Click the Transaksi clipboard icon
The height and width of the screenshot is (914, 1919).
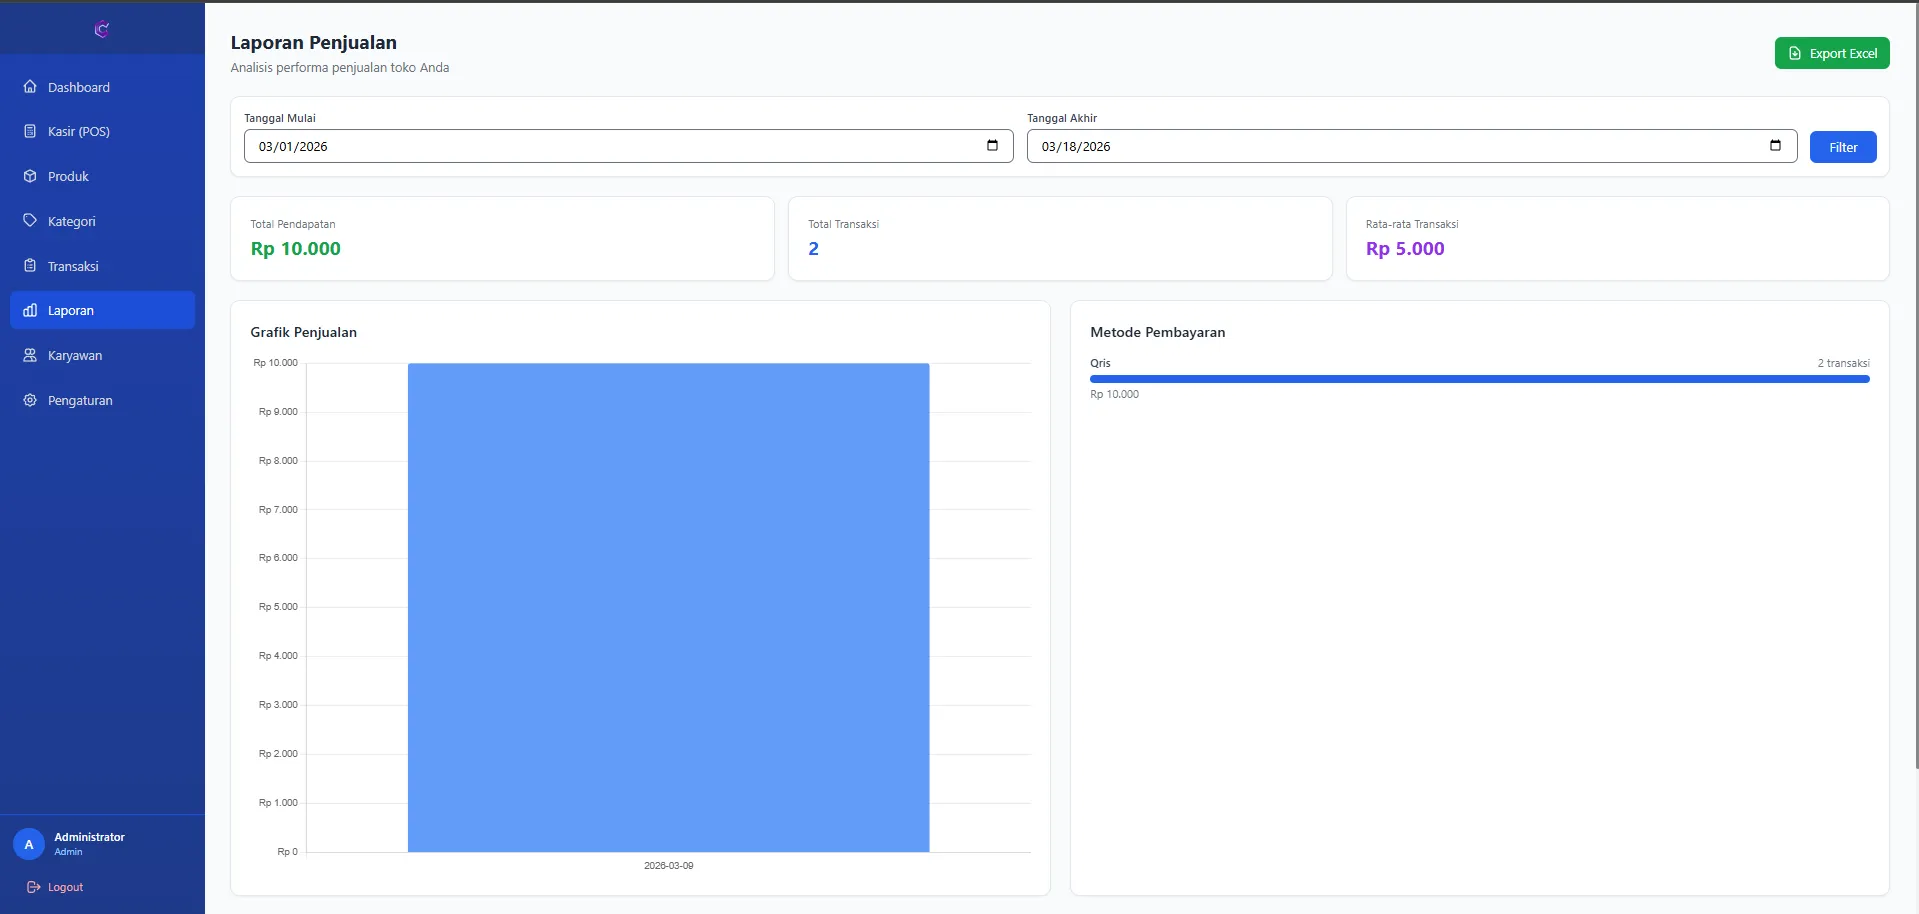pos(30,266)
